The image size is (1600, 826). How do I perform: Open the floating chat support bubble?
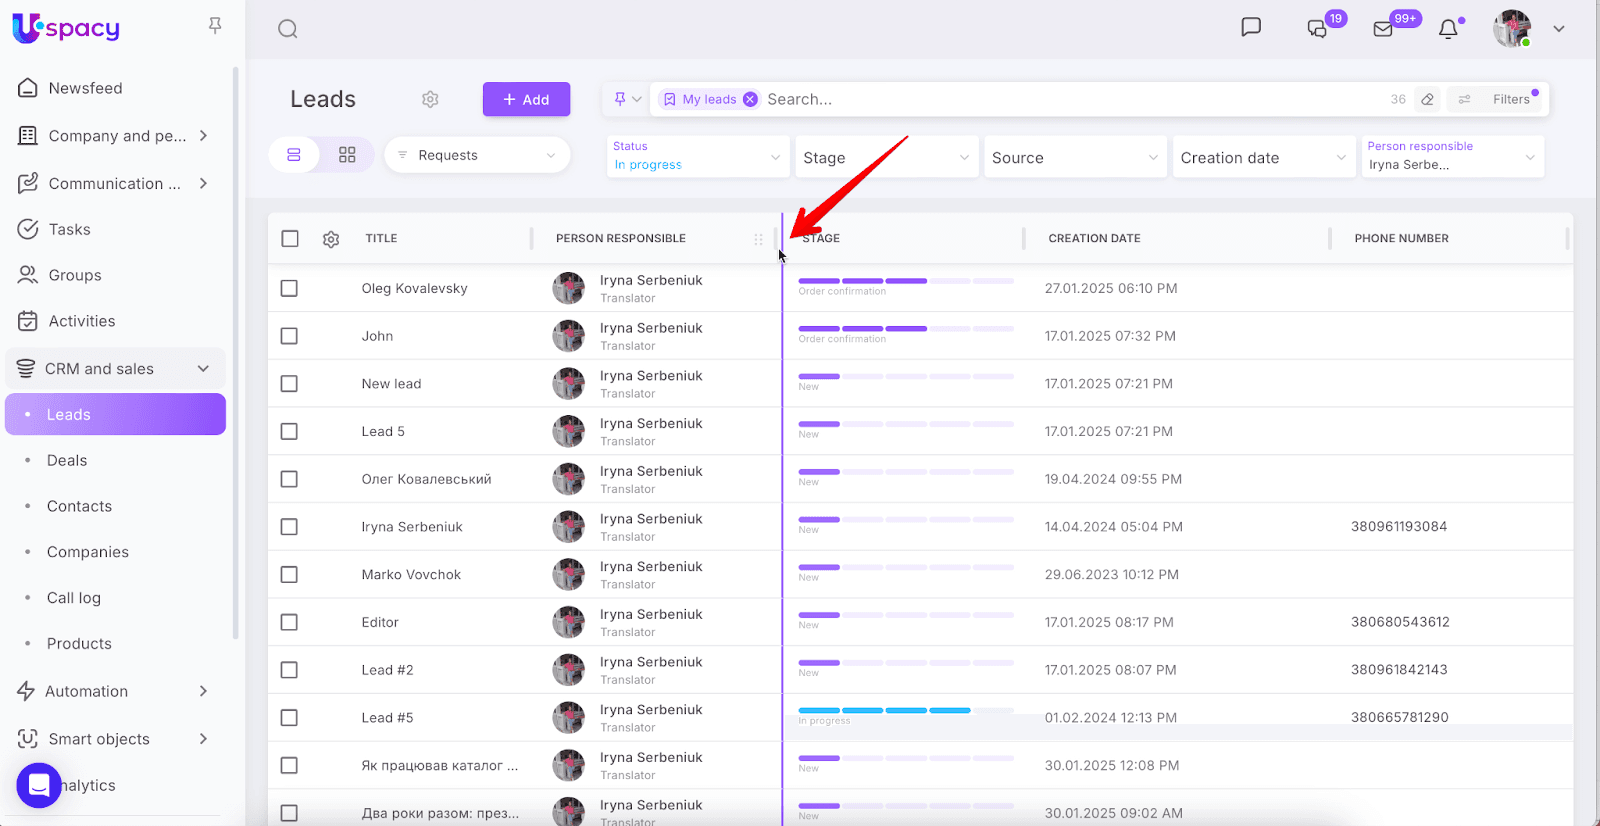pyautogui.click(x=39, y=785)
